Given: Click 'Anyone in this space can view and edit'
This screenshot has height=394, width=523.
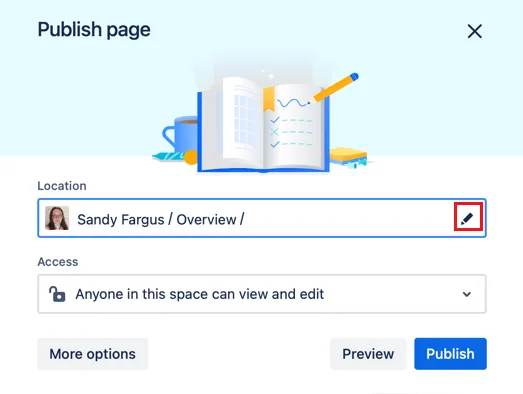Looking at the screenshot, I should [x=200, y=294].
